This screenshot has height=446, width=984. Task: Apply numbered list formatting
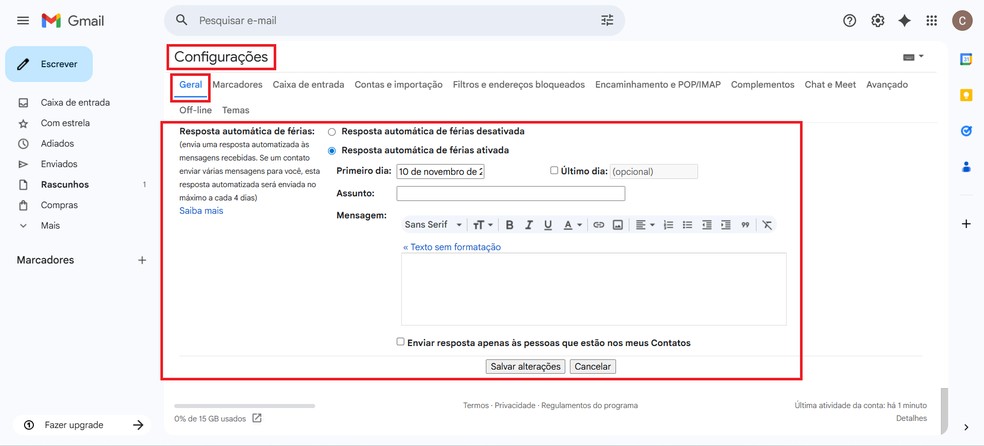click(669, 225)
